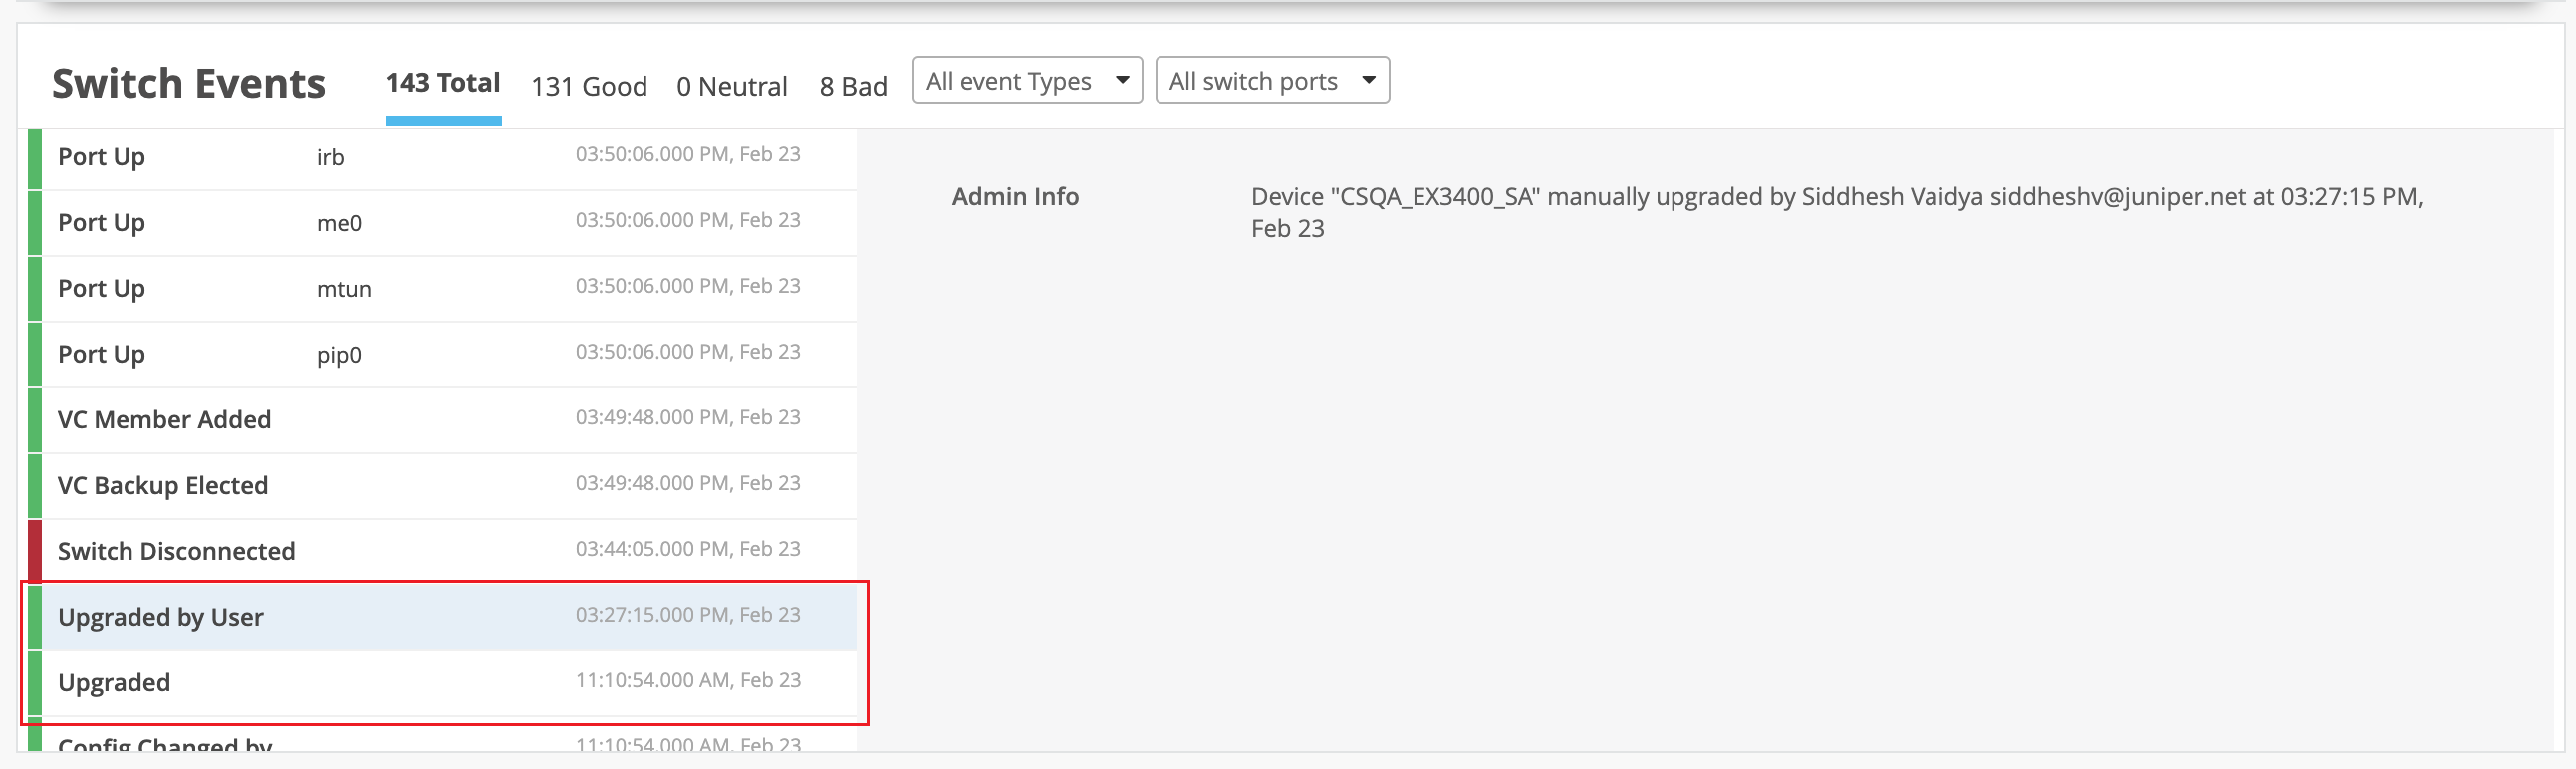Viewport: 2576px width, 769px height.
Task: Switch to the 143 Total tab
Action: coord(443,83)
